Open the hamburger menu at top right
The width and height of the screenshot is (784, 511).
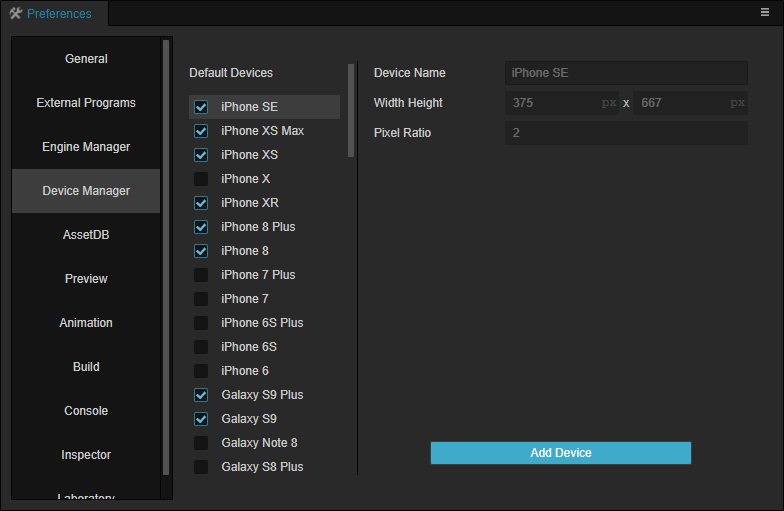click(x=764, y=12)
